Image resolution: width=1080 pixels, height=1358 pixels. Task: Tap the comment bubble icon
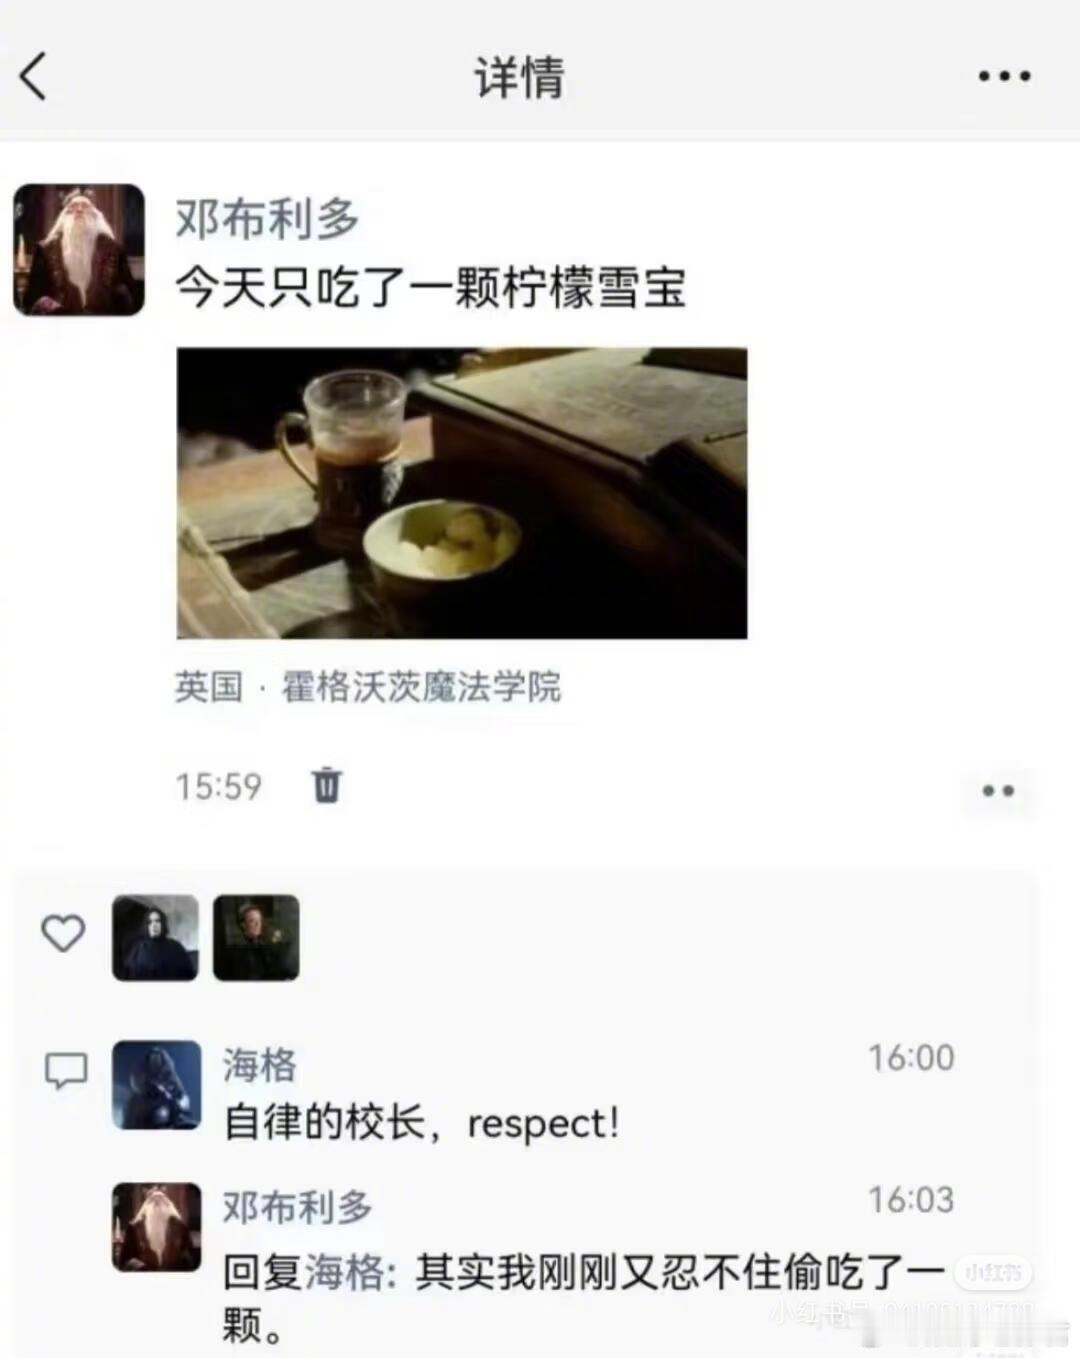66,1071
